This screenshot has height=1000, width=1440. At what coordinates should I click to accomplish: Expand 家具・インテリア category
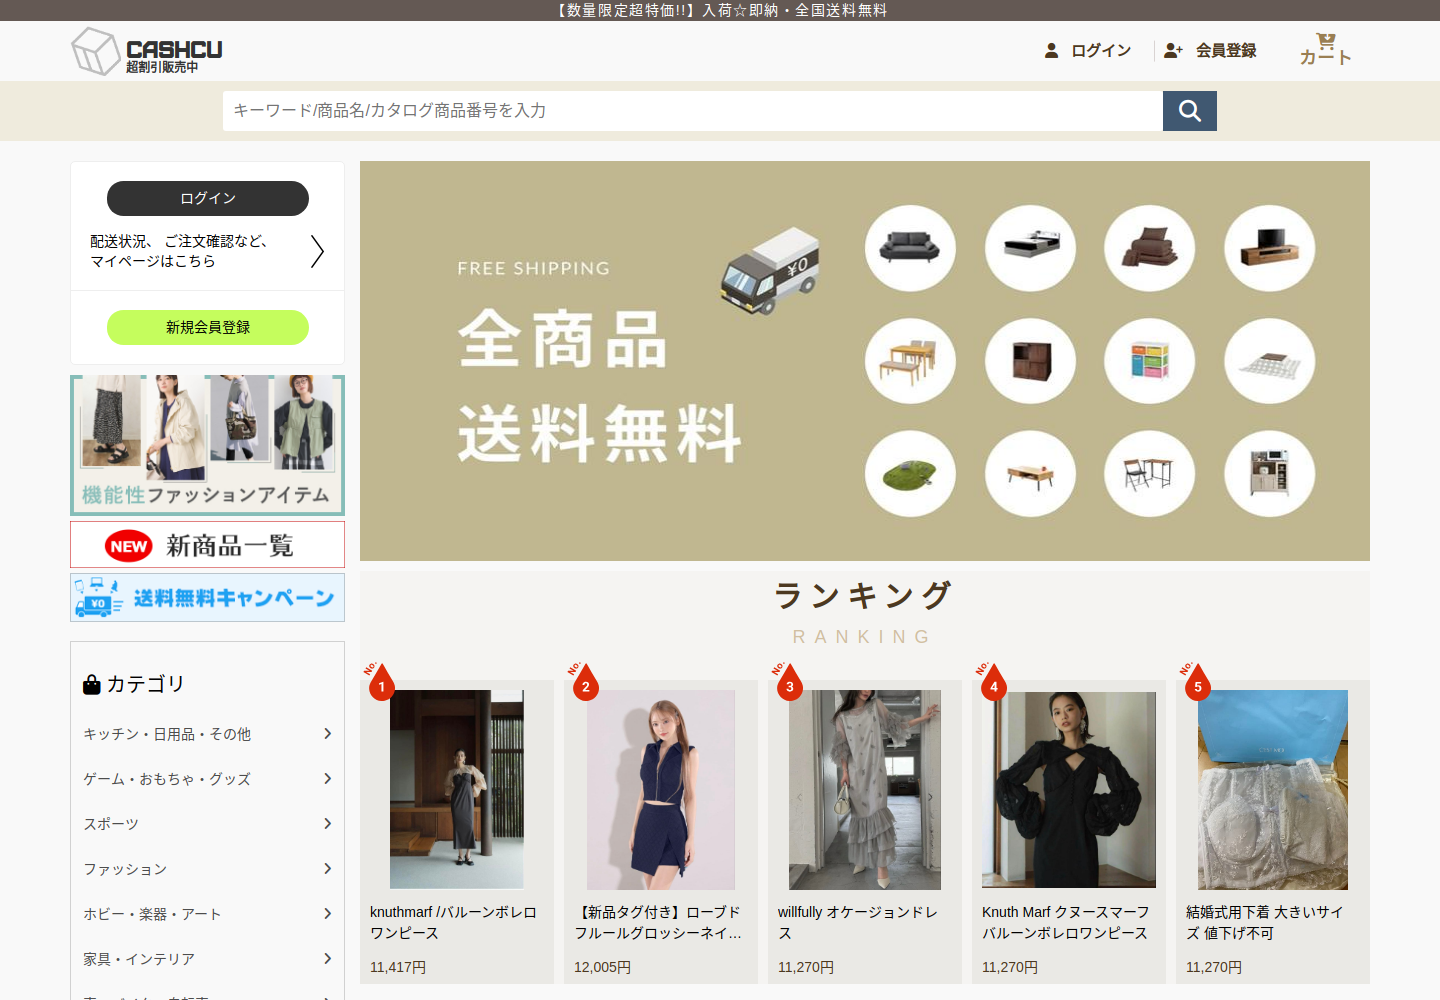[x=207, y=959]
